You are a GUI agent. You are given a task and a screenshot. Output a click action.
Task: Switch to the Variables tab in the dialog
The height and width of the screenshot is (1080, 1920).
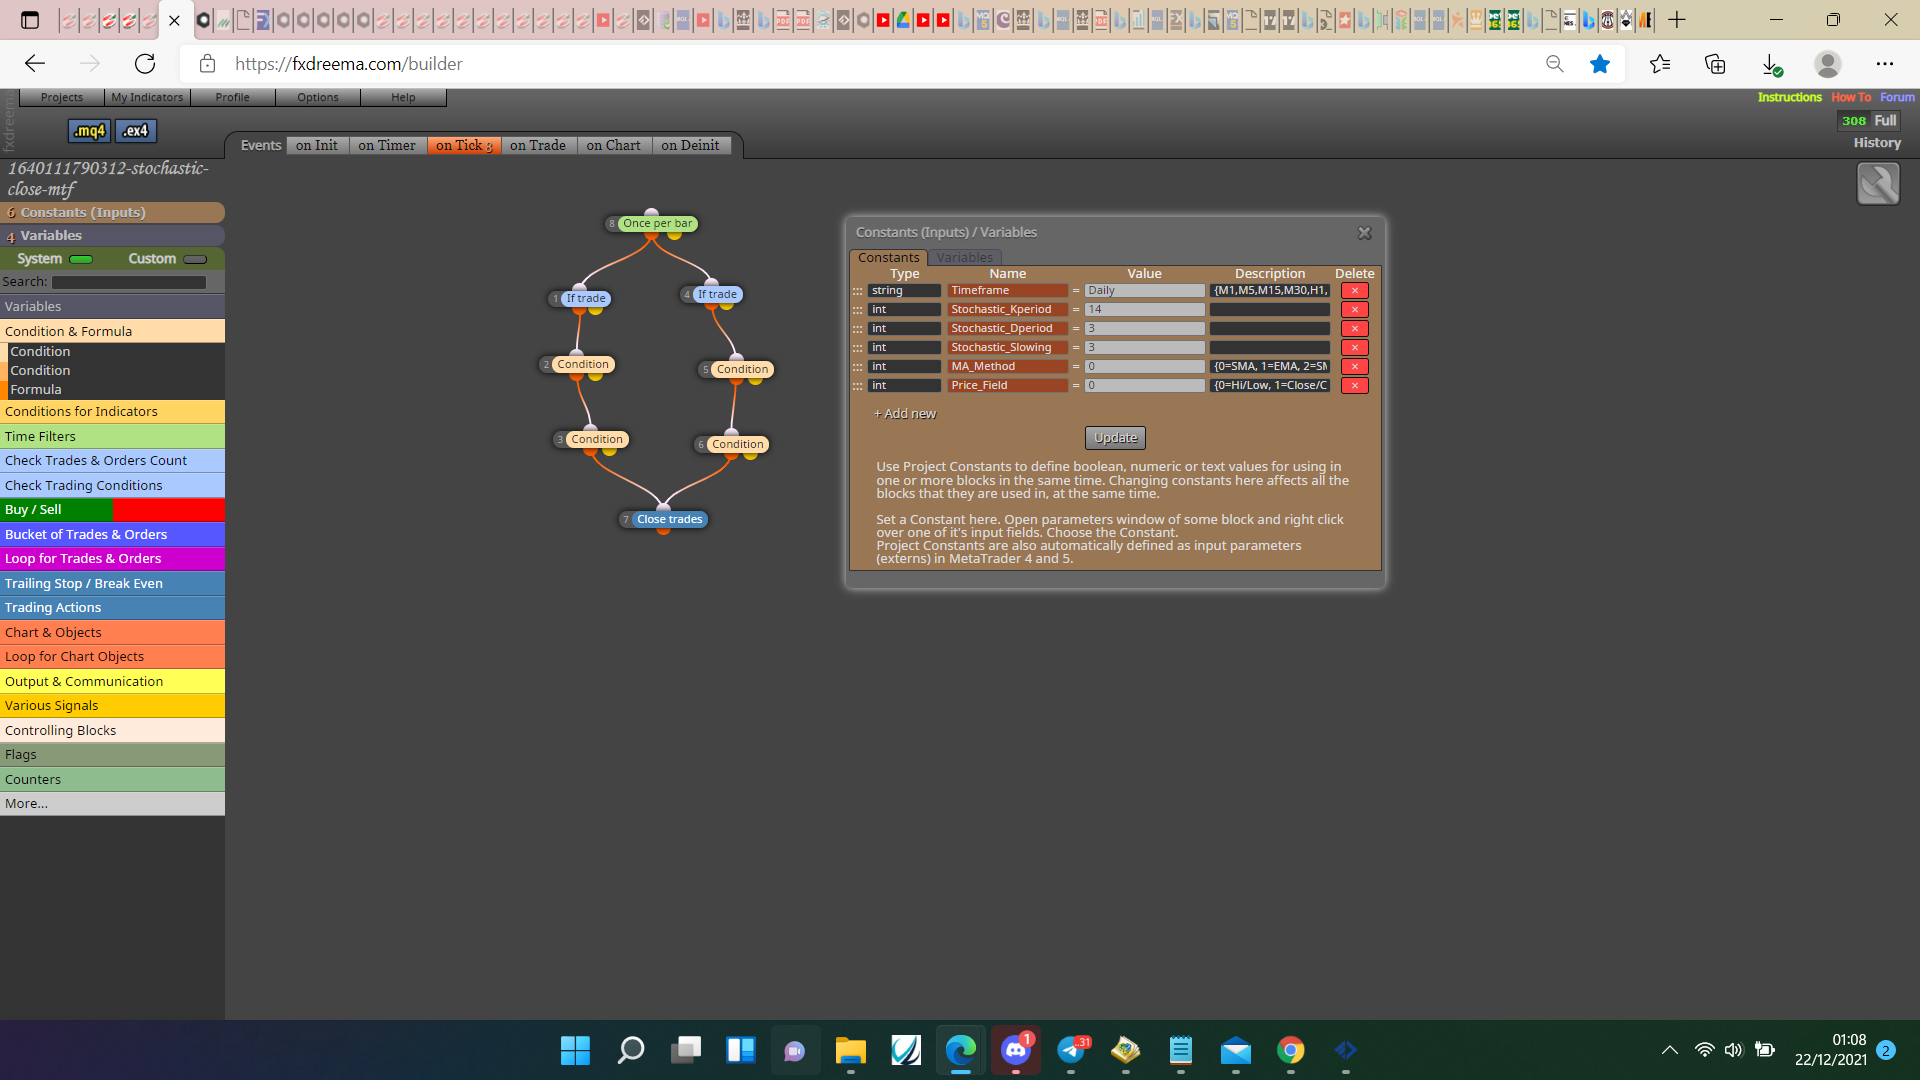click(x=965, y=258)
